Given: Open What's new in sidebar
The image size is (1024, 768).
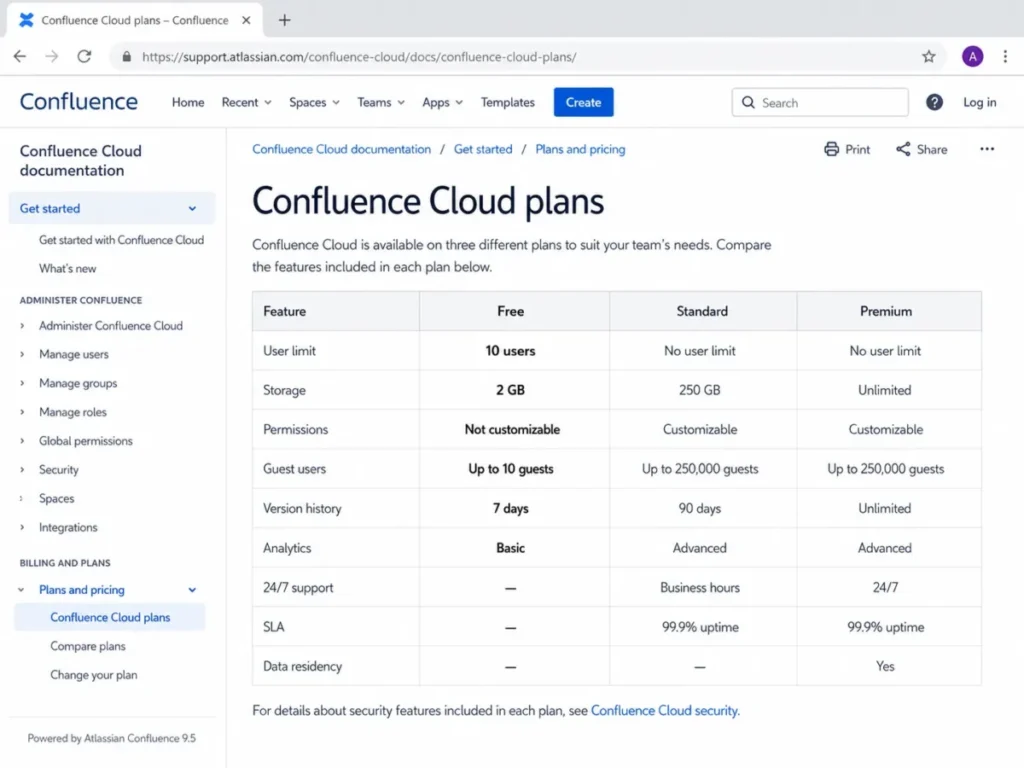Looking at the screenshot, I should click(67, 268).
